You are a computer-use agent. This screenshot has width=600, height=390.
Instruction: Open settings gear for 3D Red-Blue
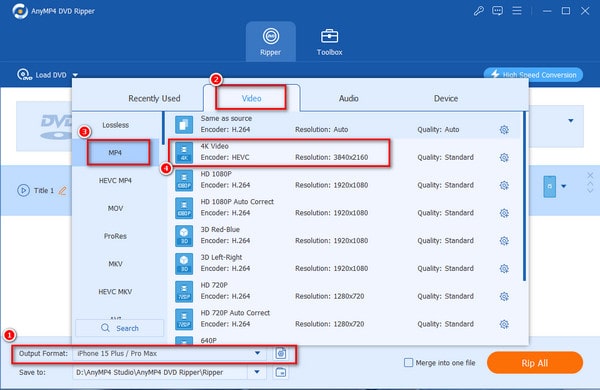tap(504, 241)
